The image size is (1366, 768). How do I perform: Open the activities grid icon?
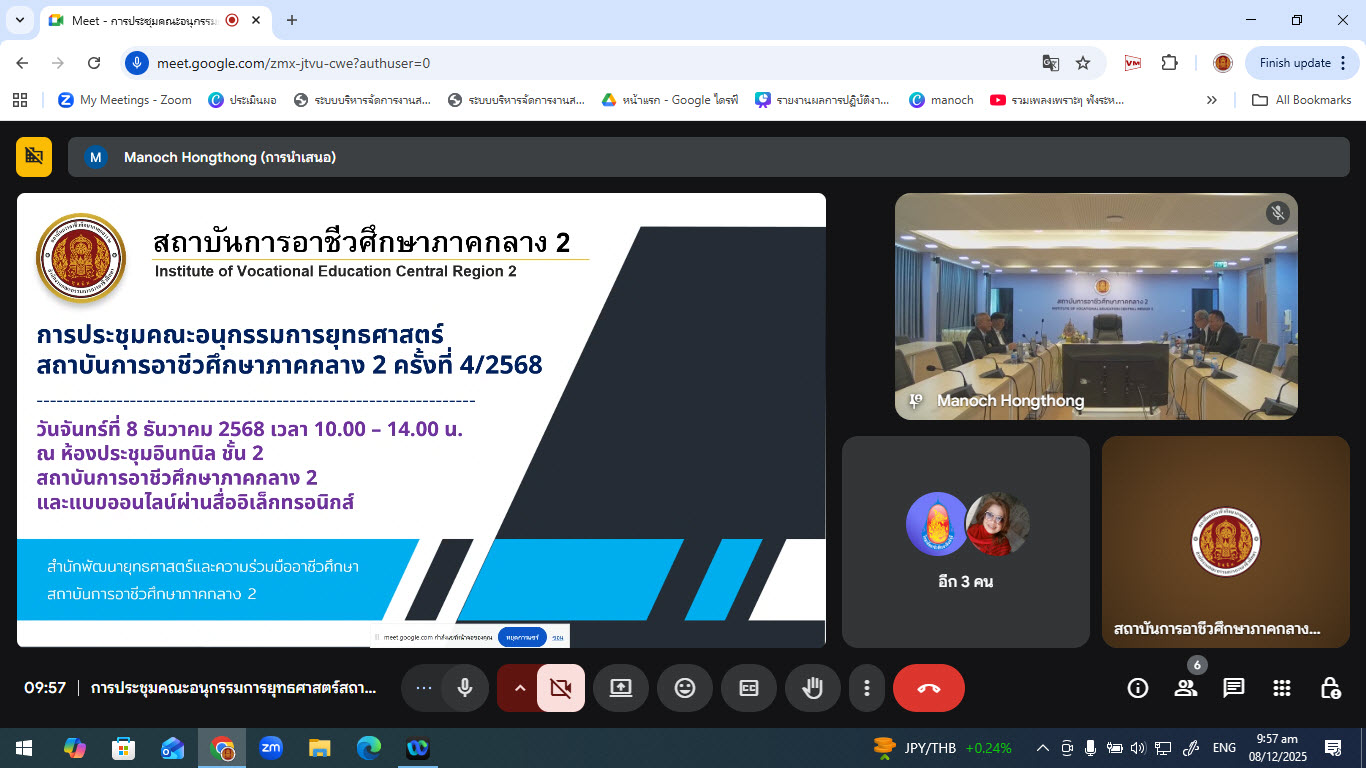[x=1282, y=688]
